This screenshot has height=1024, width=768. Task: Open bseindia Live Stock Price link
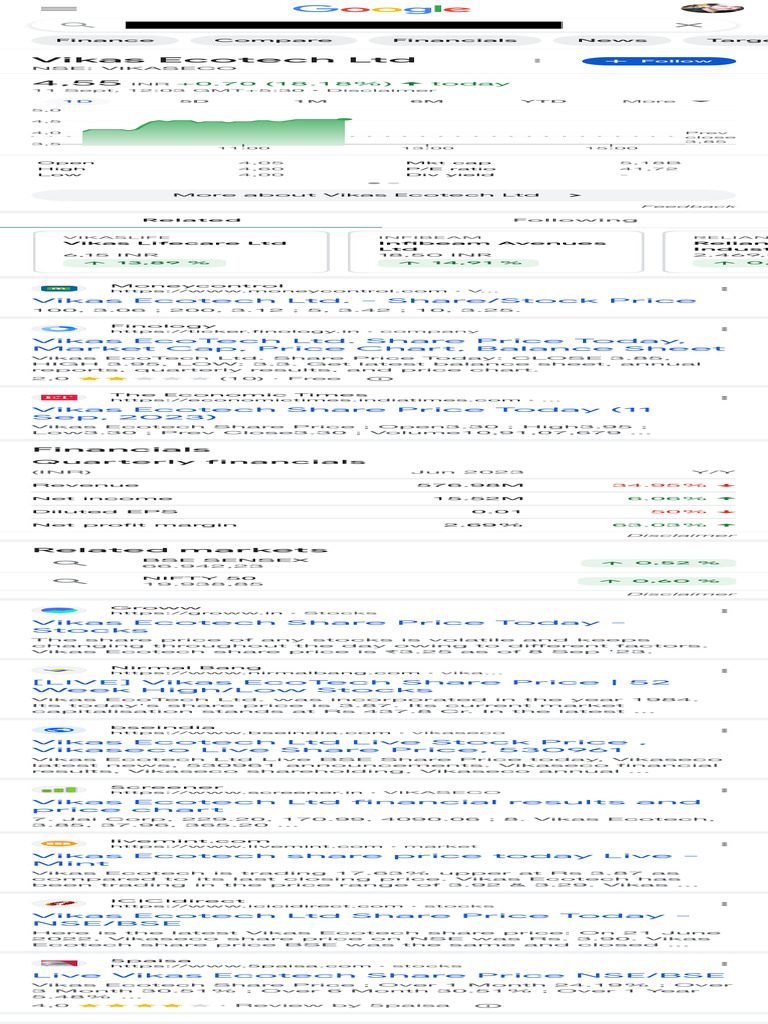[x=339, y=746]
